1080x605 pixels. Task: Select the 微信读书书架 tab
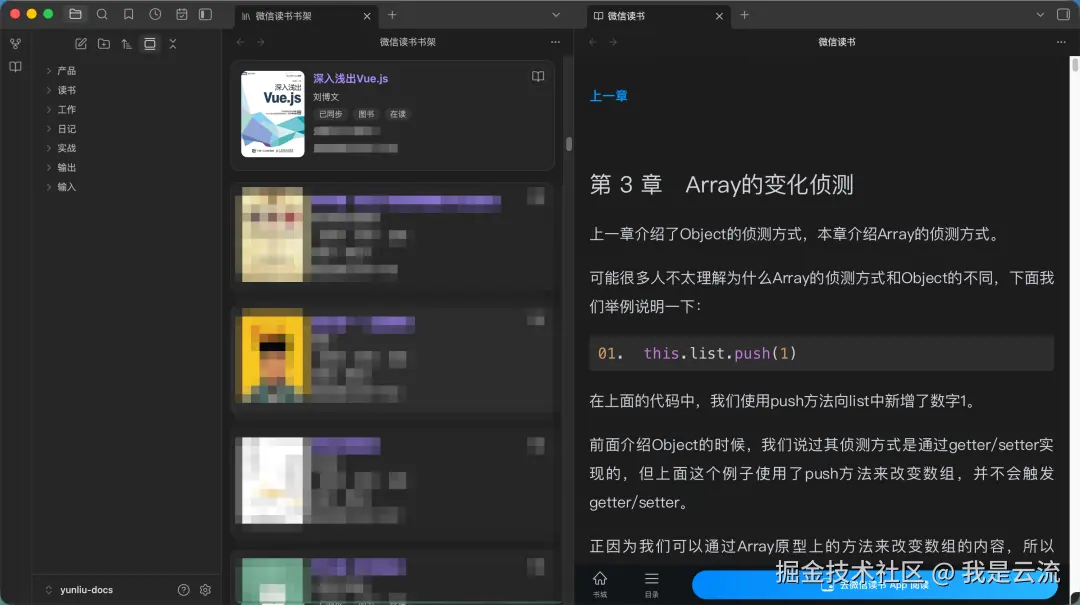point(307,16)
